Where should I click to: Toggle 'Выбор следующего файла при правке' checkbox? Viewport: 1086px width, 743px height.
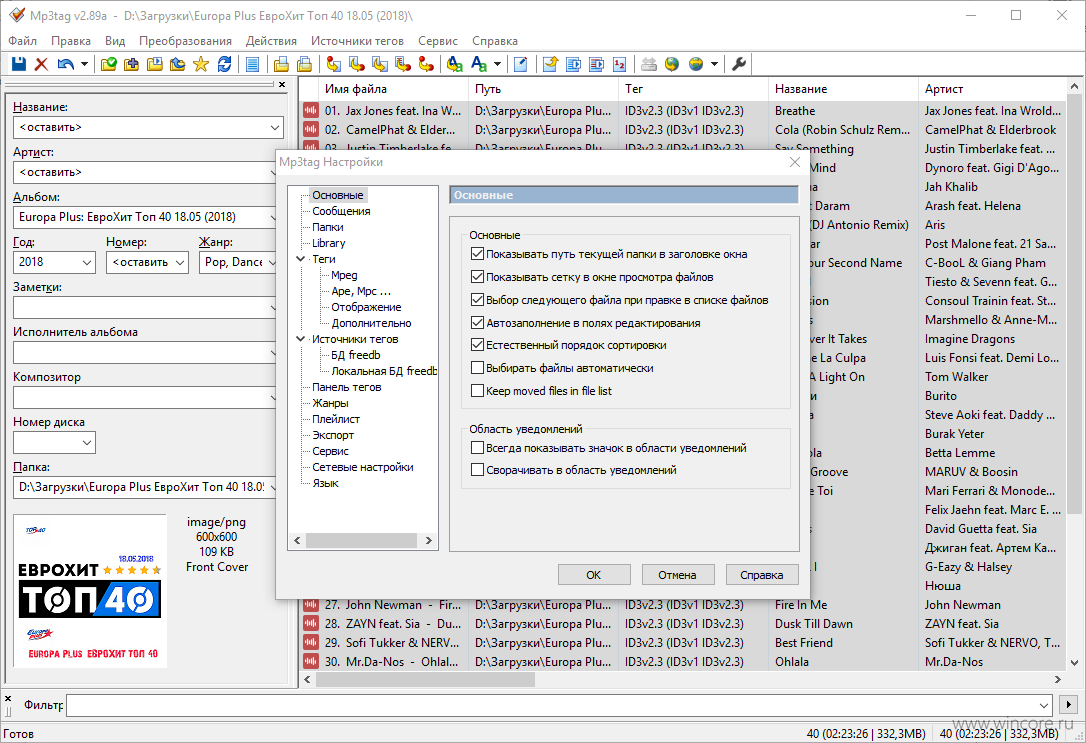pos(477,300)
